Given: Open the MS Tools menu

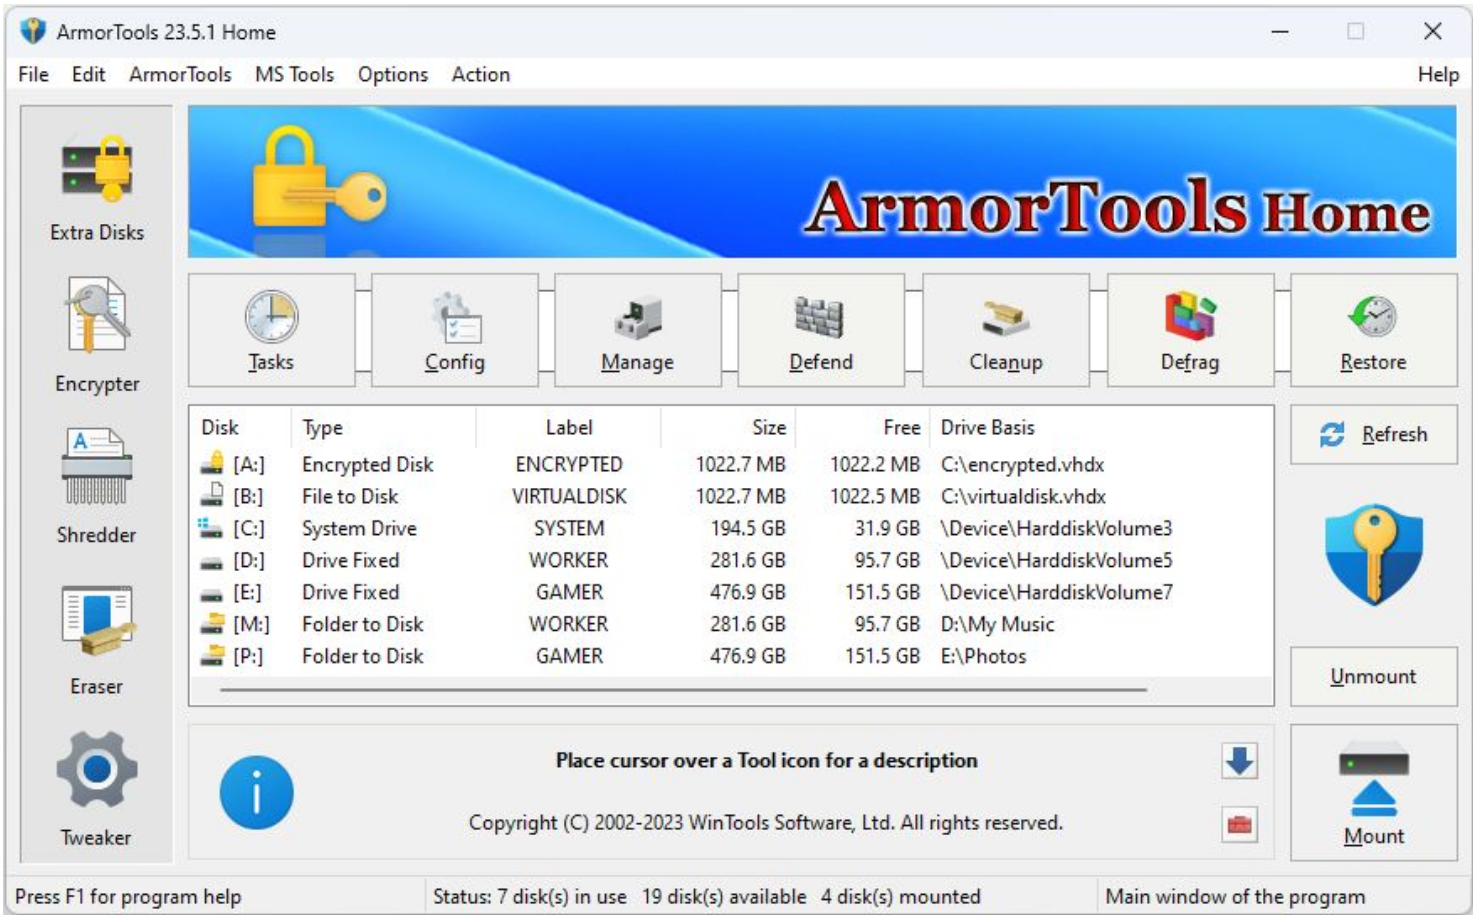Looking at the screenshot, I should pos(295,73).
